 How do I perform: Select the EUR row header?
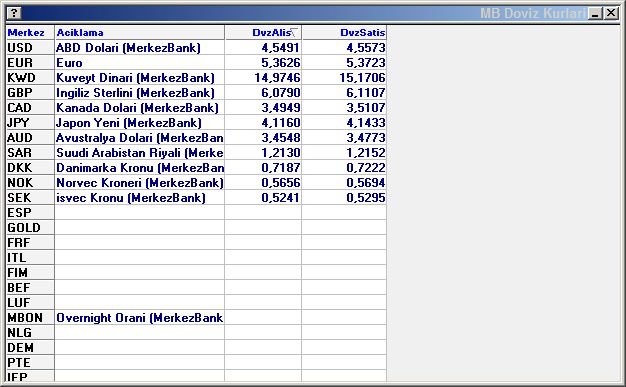(30, 63)
